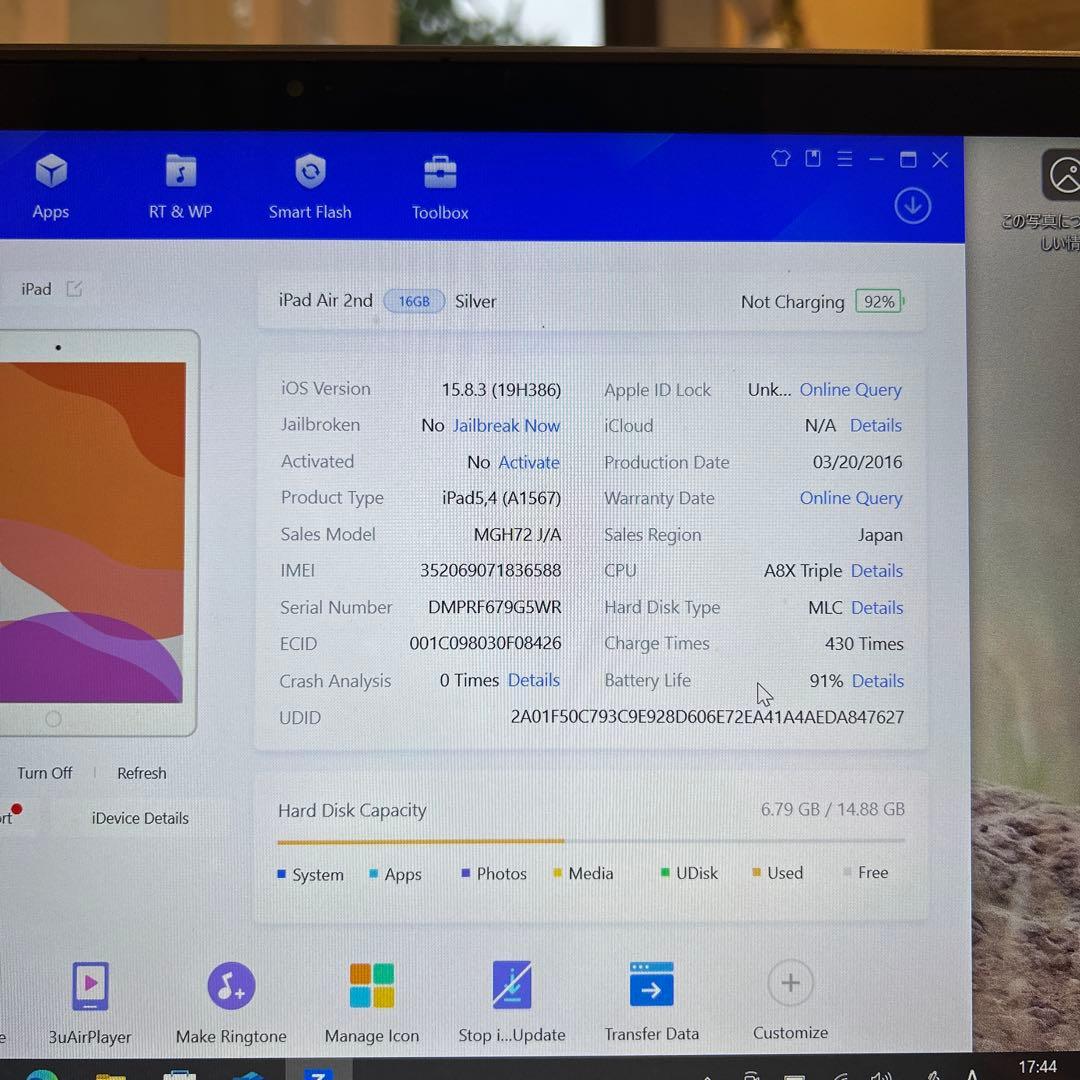
Task: Open the Toolbox panel
Action: click(x=439, y=185)
